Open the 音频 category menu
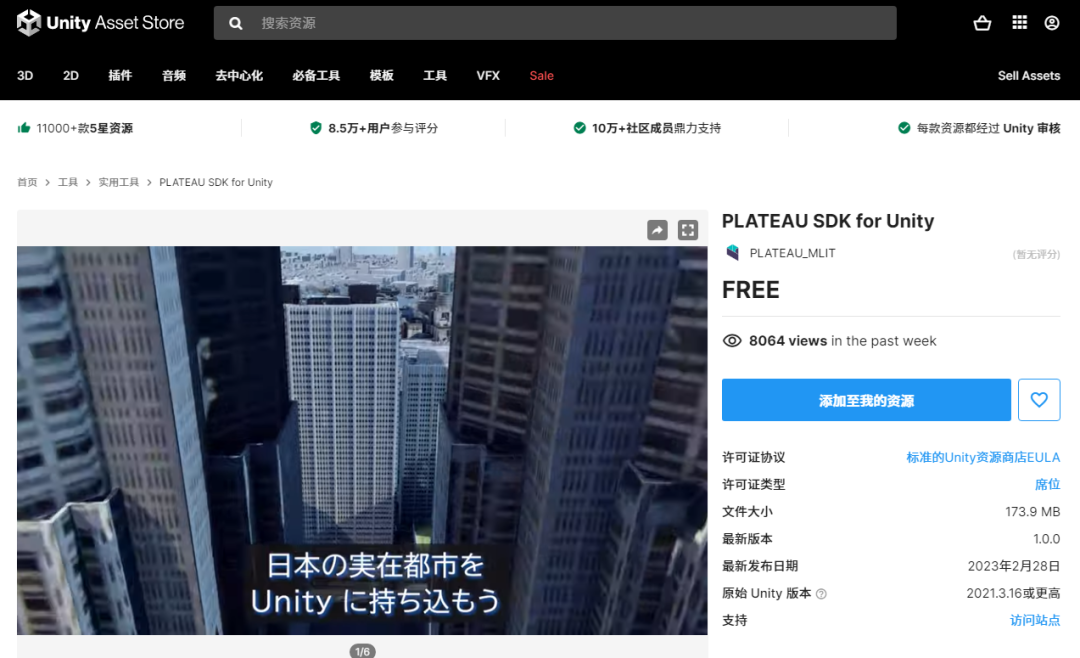The height and width of the screenshot is (658, 1080). (174, 76)
